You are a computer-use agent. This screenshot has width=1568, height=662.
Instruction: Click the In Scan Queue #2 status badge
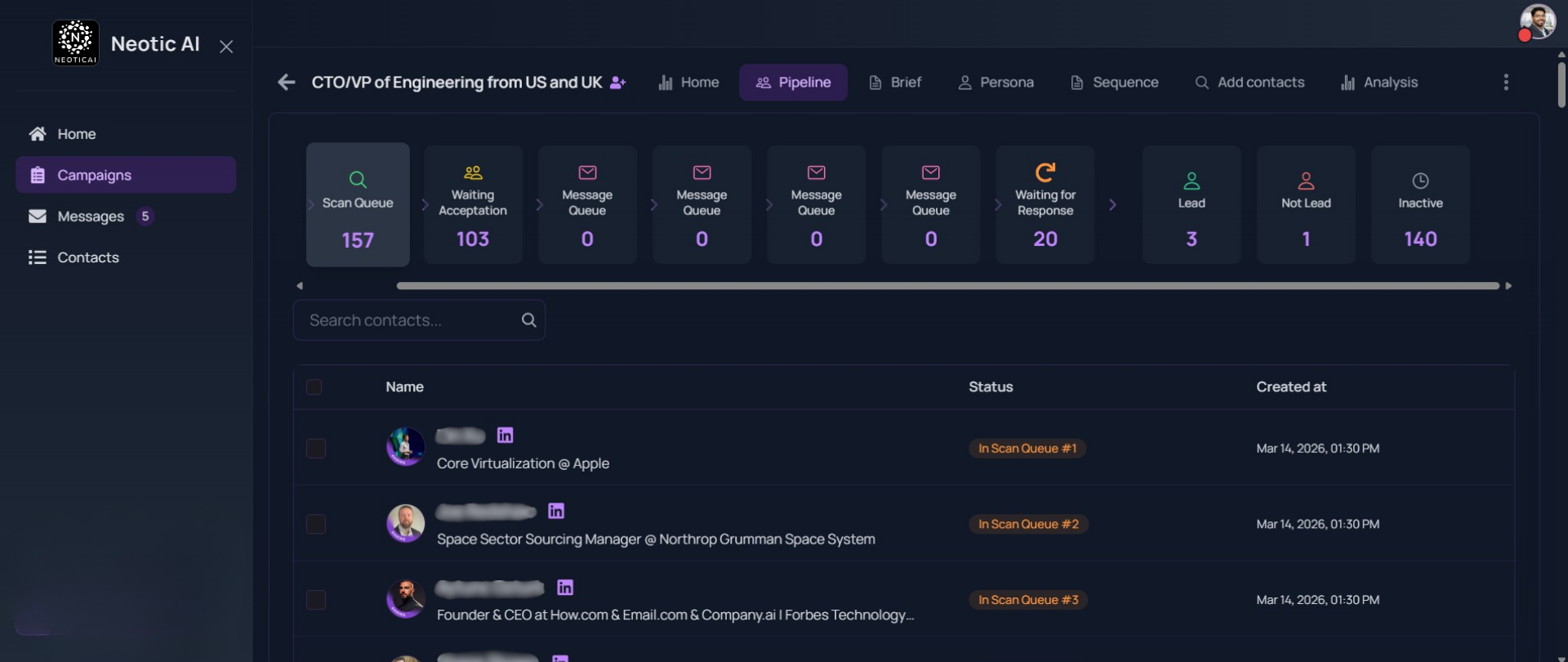click(1028, 524)
